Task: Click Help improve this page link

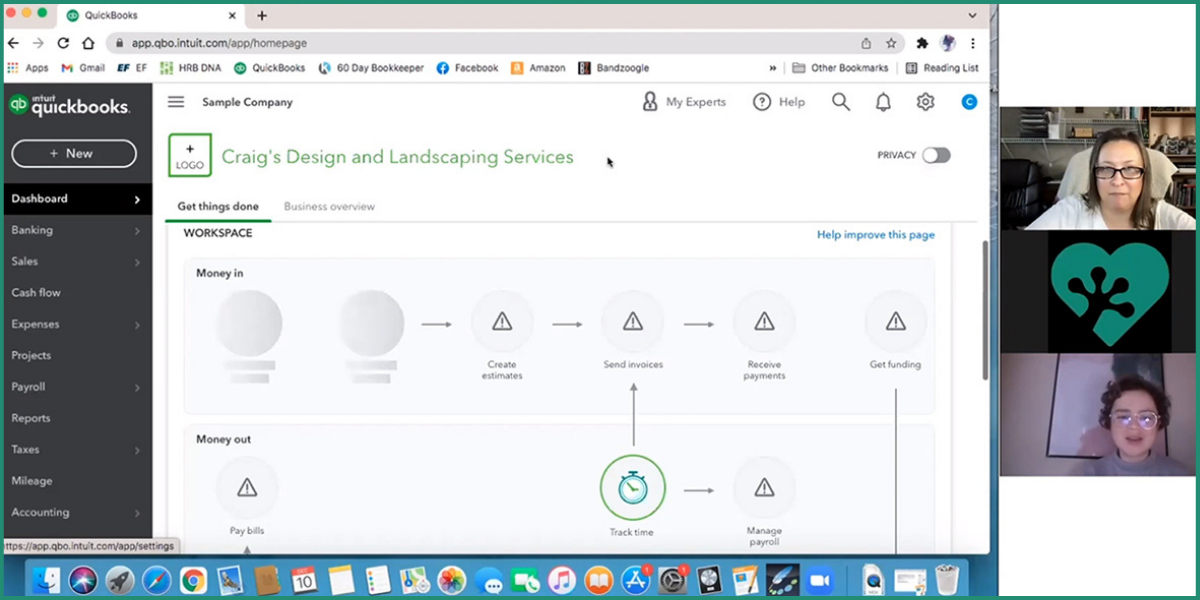Action: (x=876, y=235)
